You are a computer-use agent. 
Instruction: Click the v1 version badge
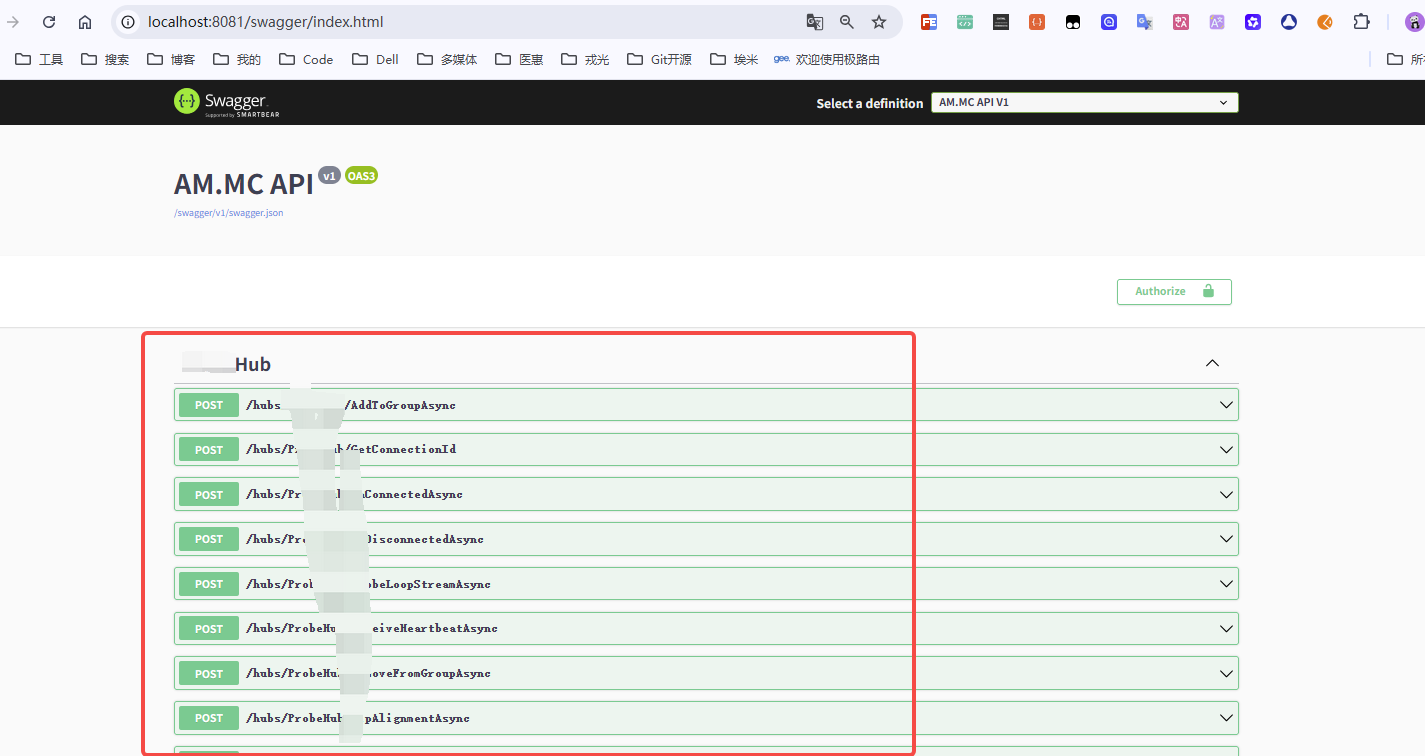329,176
